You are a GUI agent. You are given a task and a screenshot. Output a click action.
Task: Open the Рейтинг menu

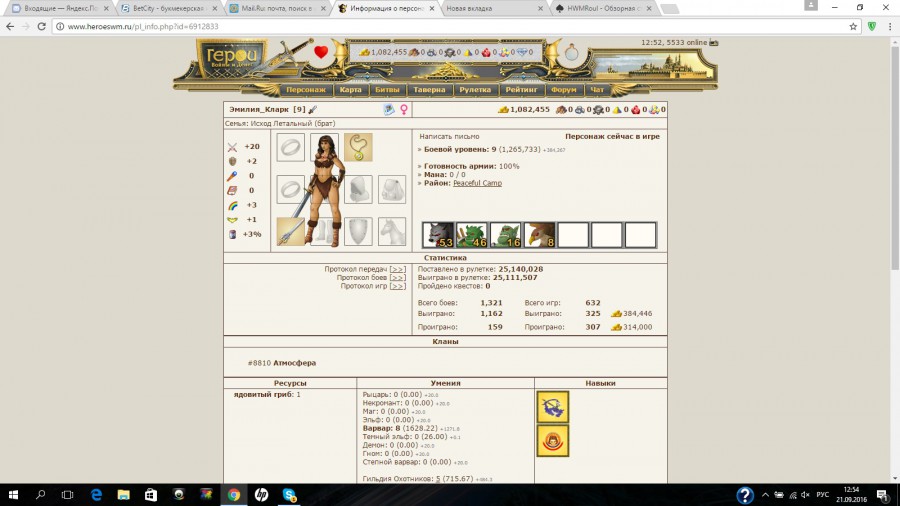(x=521, y=89)
